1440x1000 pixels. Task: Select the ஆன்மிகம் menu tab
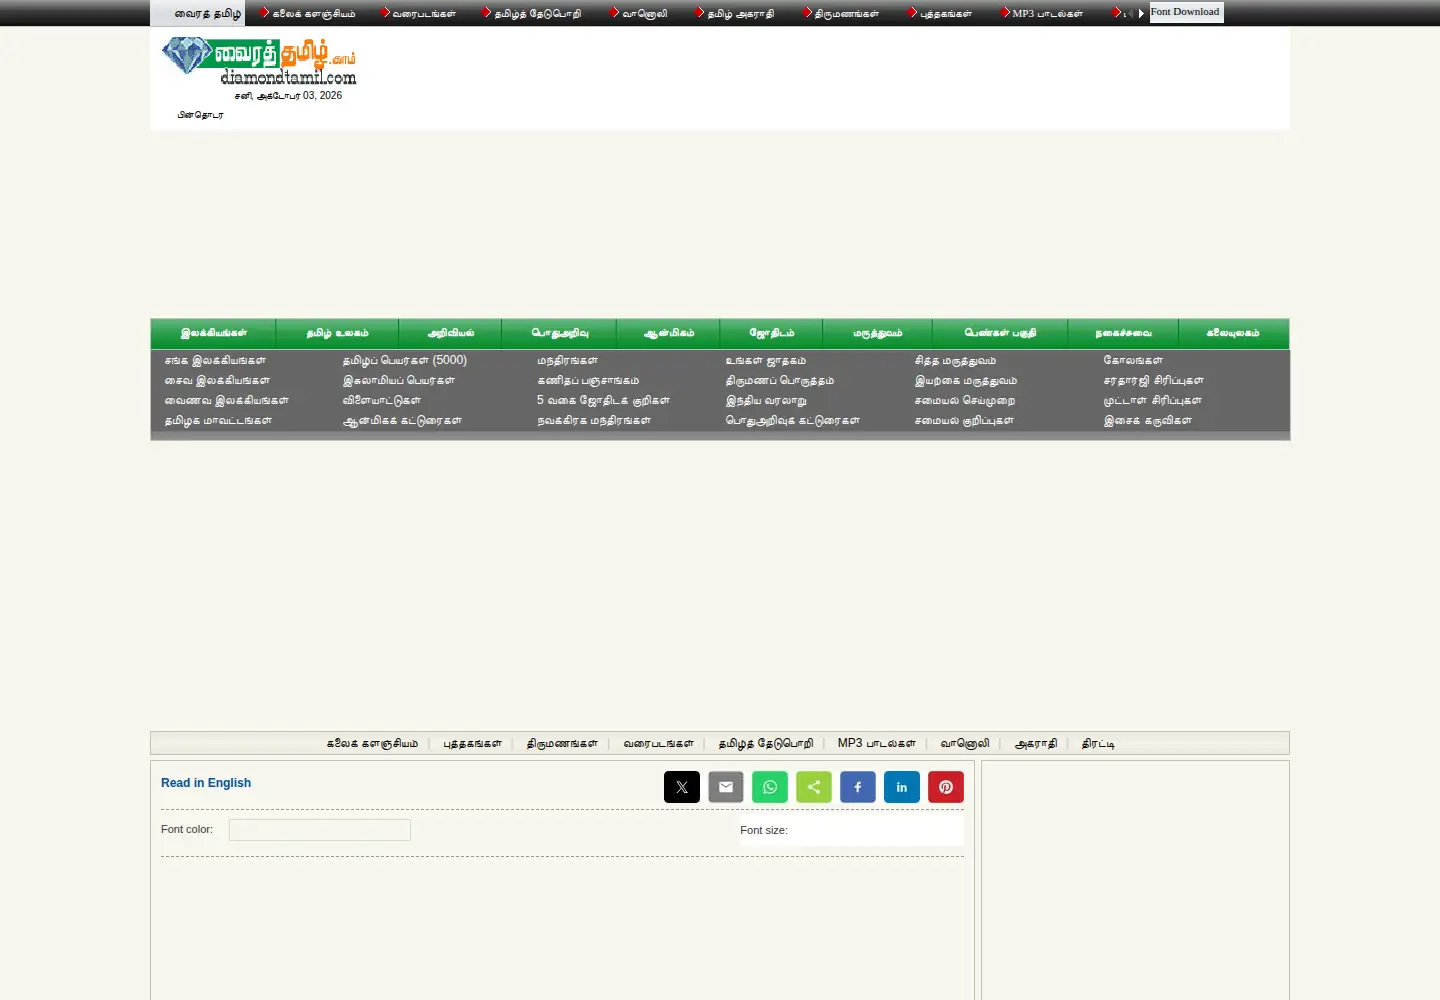[668, 333]
